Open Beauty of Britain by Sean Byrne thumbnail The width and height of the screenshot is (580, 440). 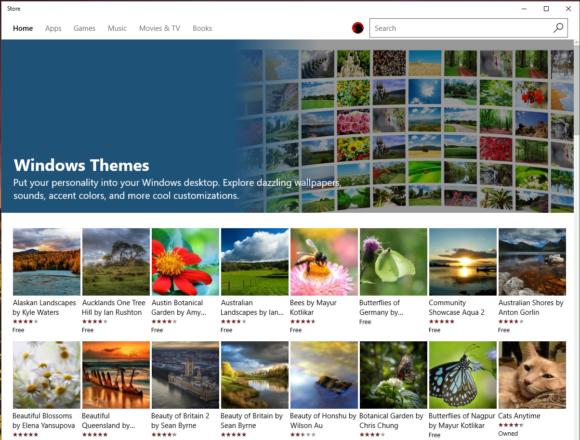pos(254,375)
